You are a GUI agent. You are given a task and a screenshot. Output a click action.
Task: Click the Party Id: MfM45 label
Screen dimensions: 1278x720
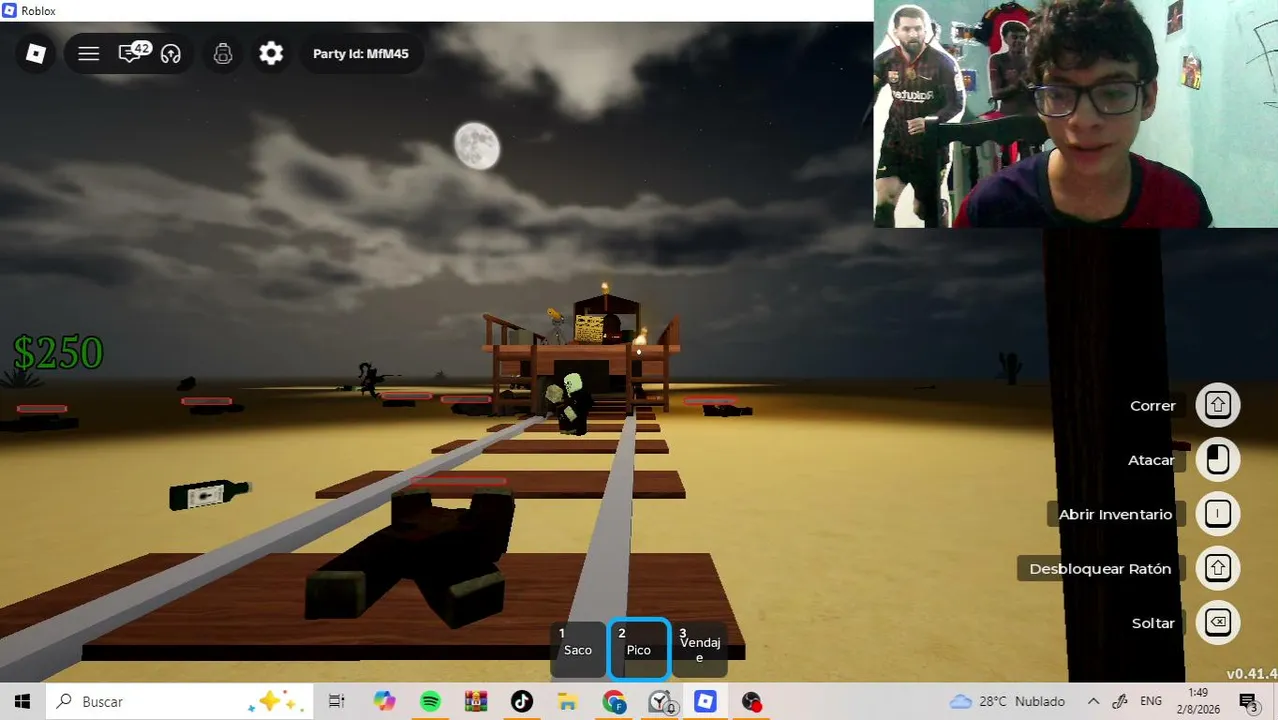click(x=361, y=54)
